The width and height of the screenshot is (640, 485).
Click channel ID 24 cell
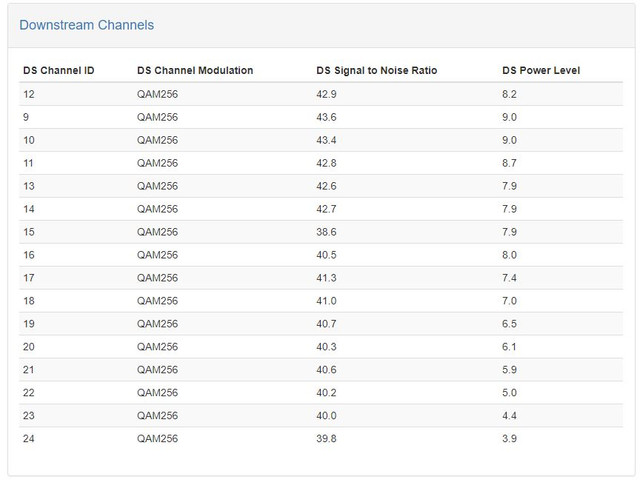[x=29, y=438]
